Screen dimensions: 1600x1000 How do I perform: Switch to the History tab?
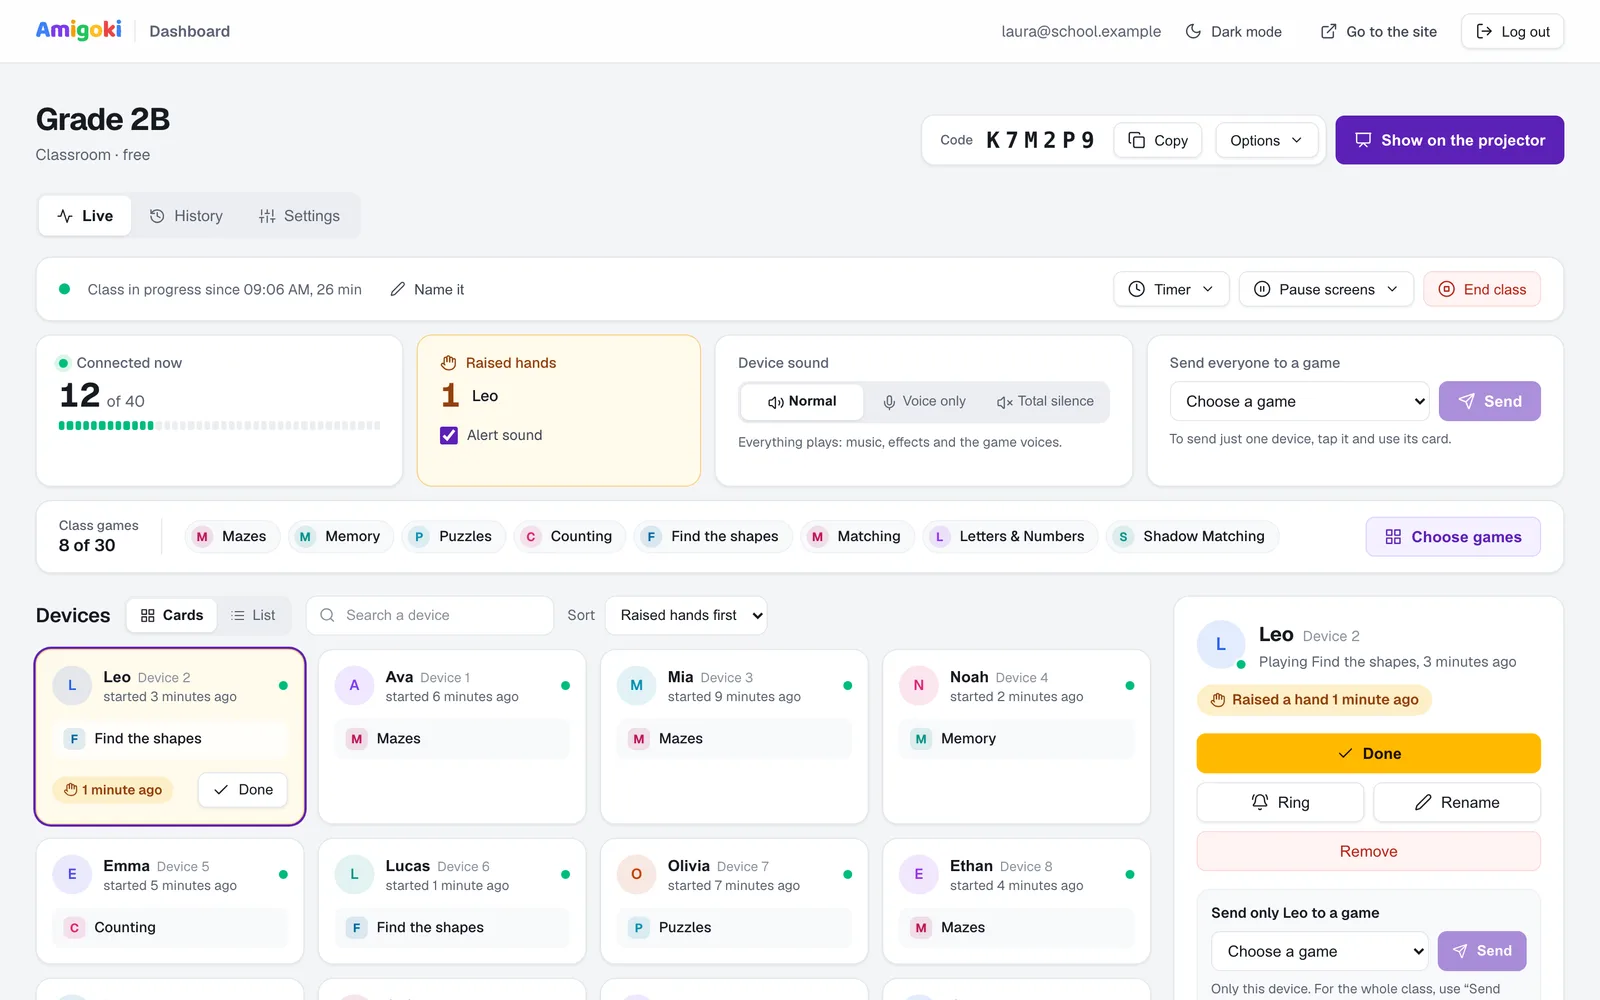186,216
